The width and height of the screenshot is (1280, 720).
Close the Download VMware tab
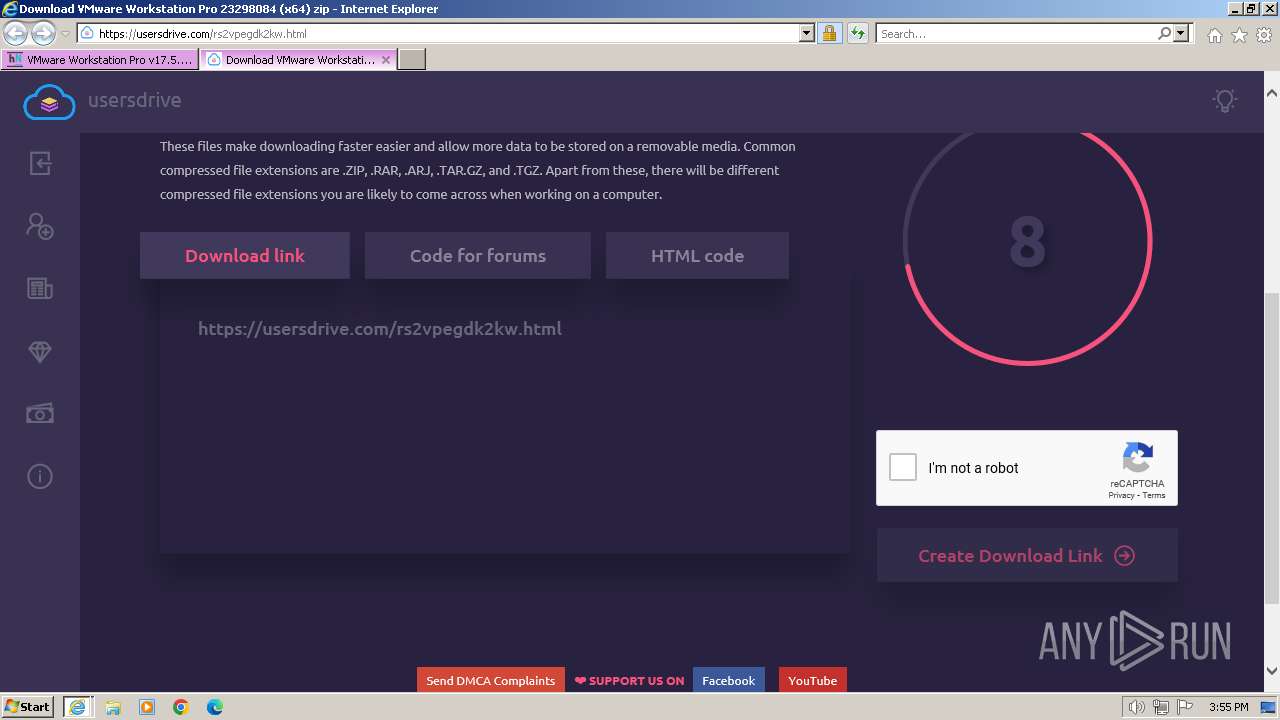pyautogui.click(x=386, y=60)
